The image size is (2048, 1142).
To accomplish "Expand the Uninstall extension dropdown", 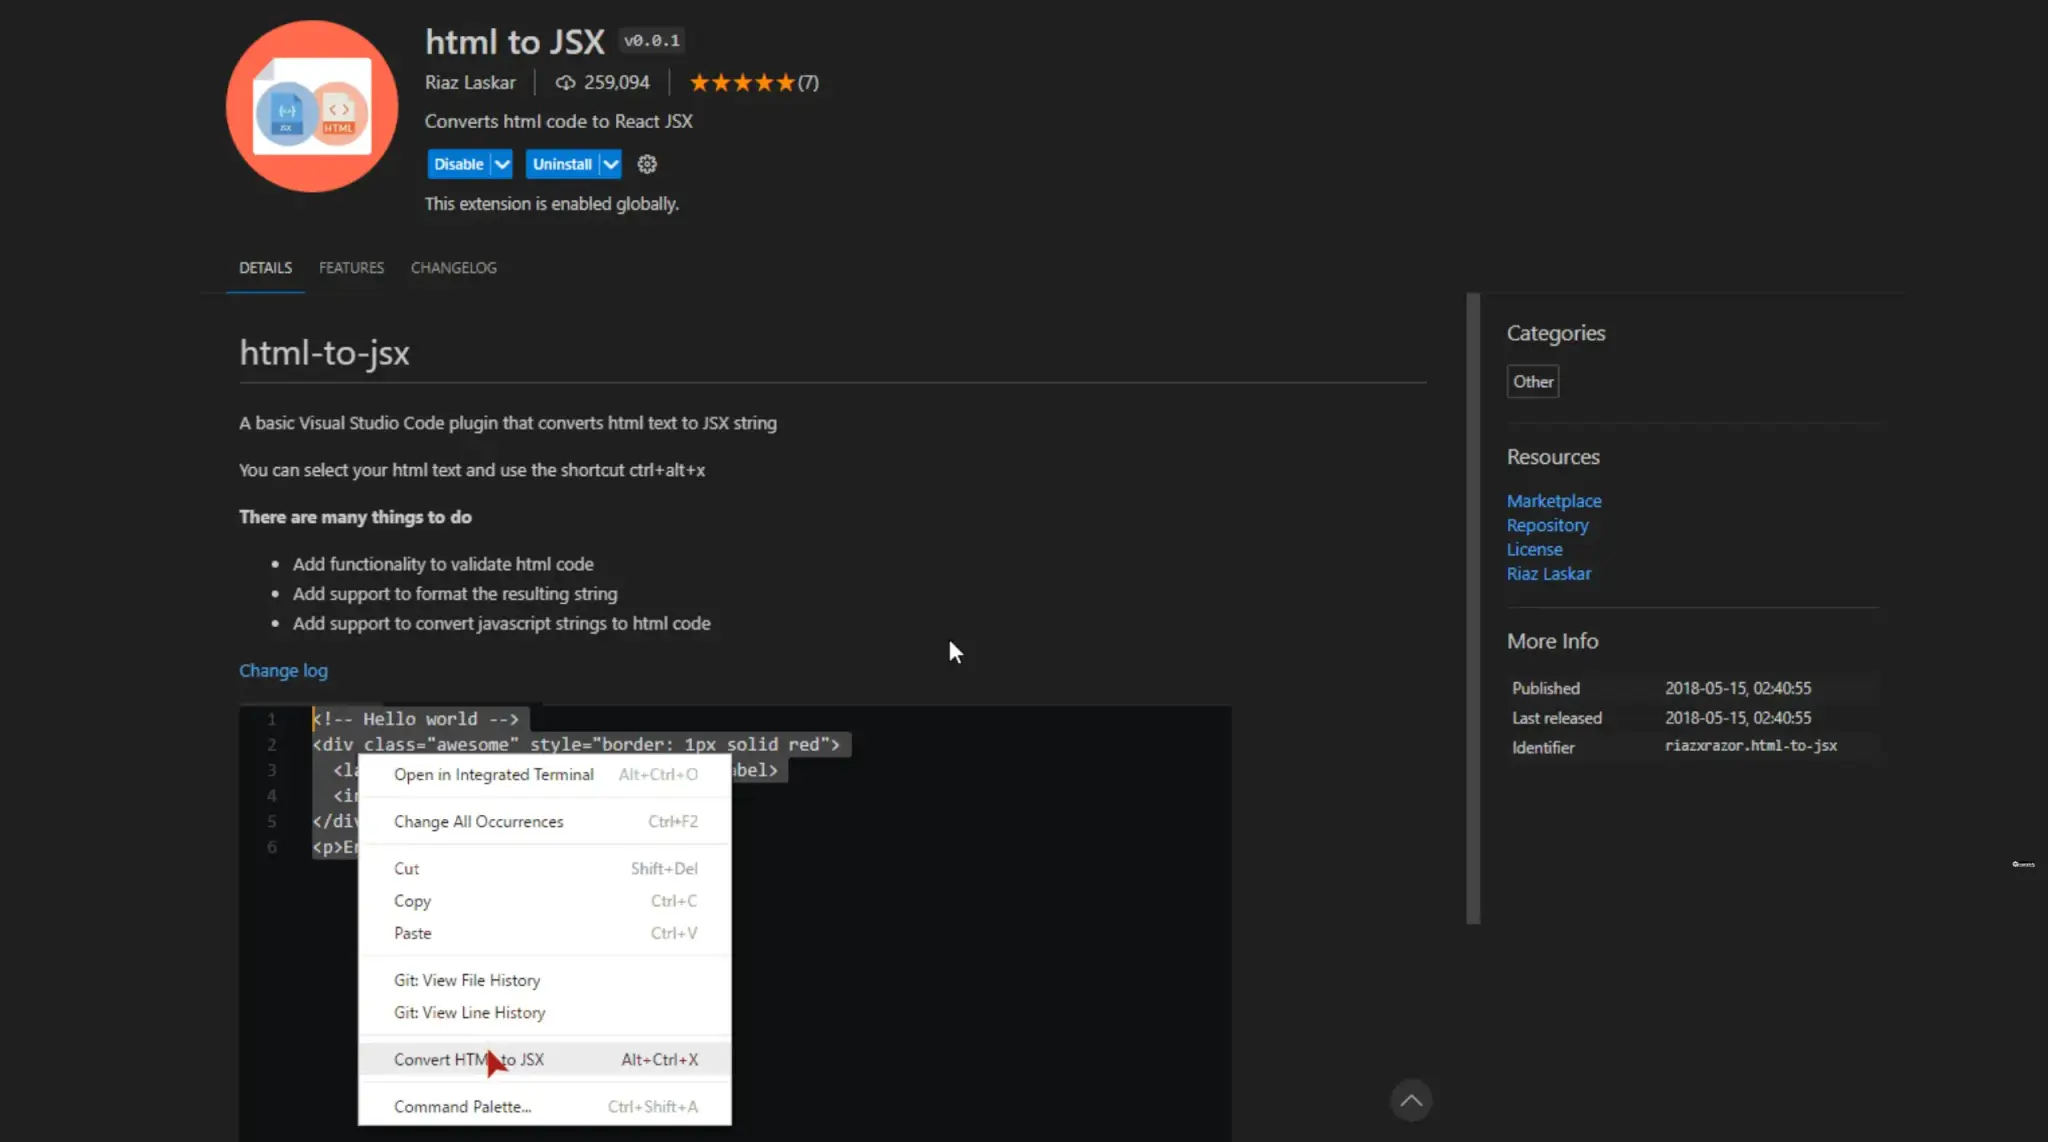I will tap(609, 163).
